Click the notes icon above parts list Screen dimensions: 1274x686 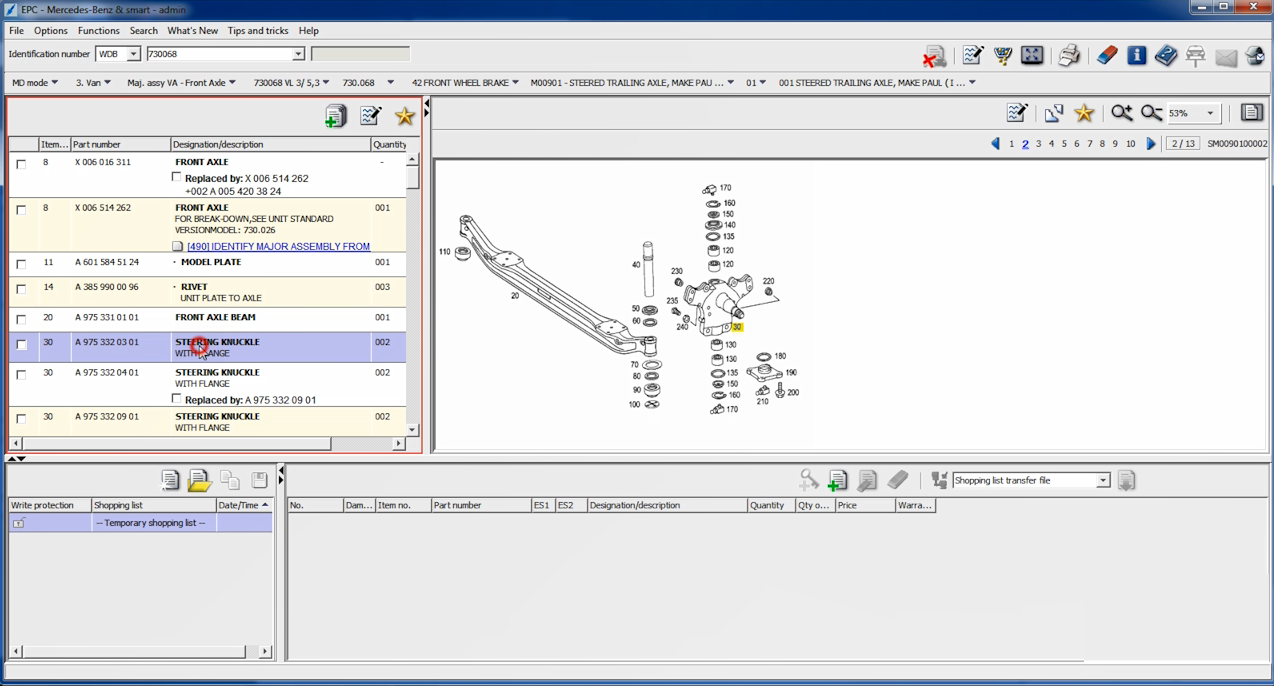(370, 116)
